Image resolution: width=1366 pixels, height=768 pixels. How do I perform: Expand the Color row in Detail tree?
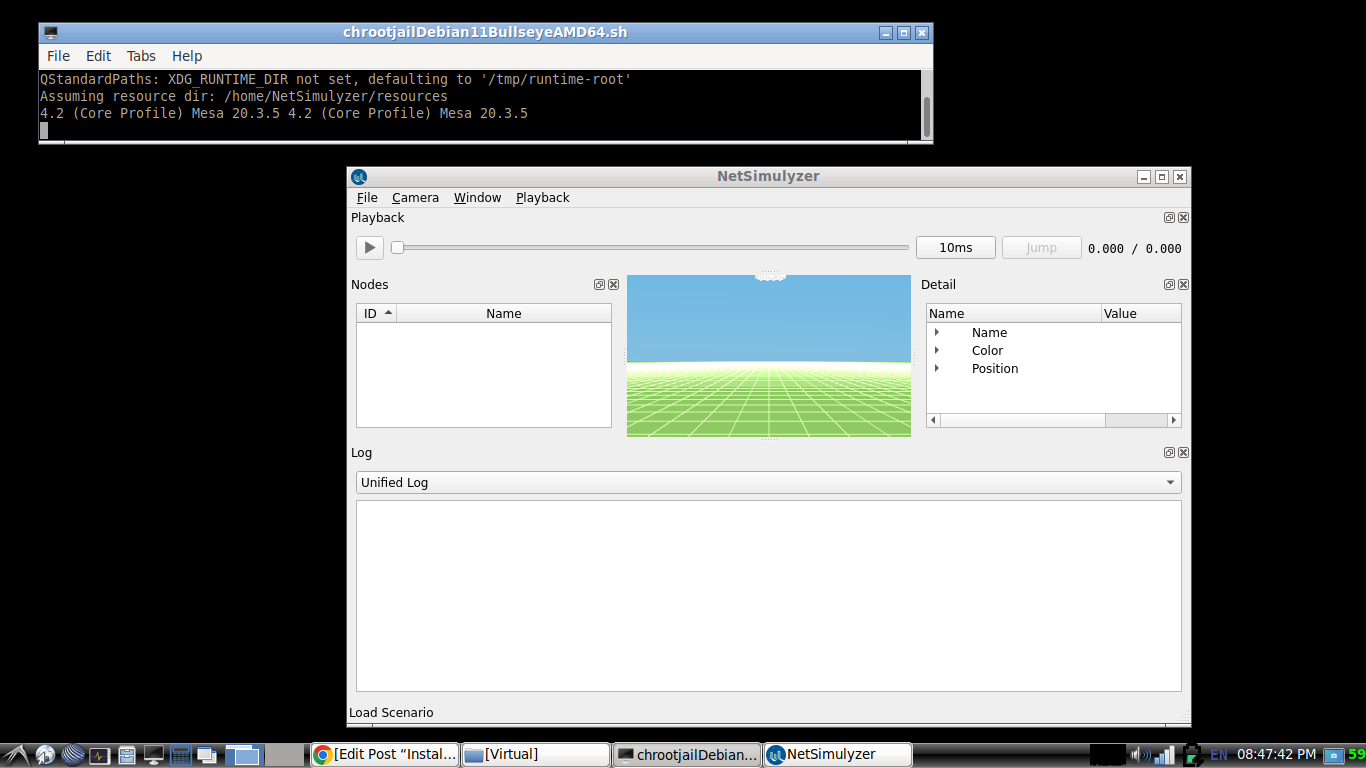(937, 350)
